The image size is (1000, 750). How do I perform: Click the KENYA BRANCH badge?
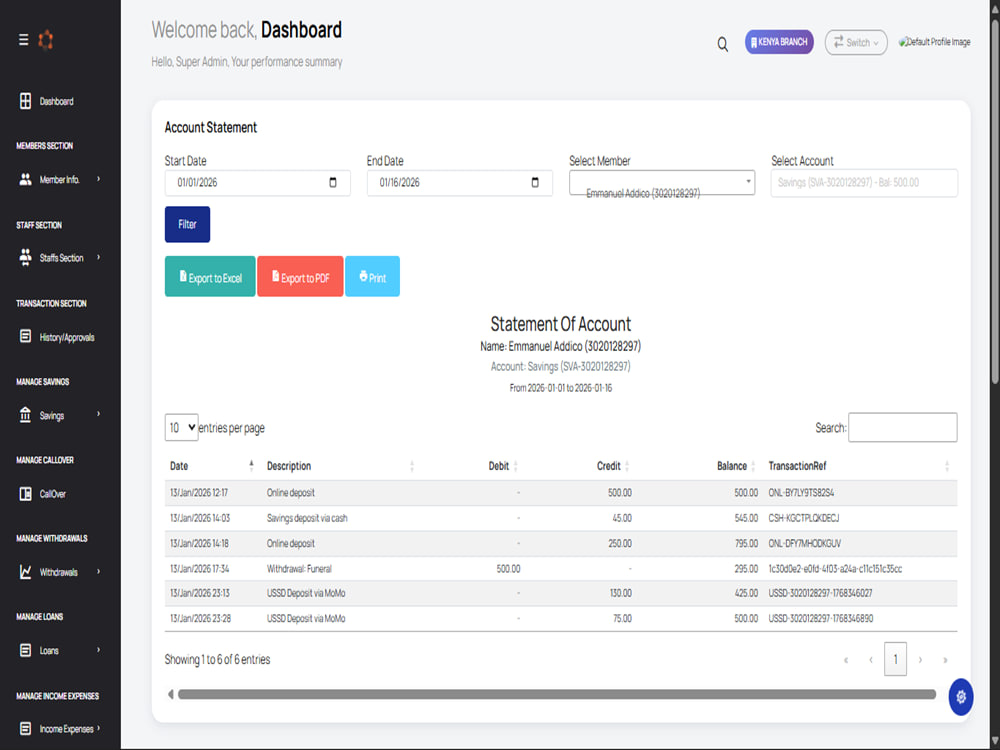779,42
